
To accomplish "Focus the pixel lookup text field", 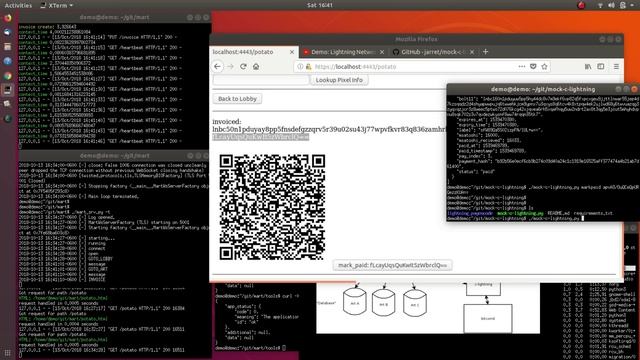I will point(261,80).
